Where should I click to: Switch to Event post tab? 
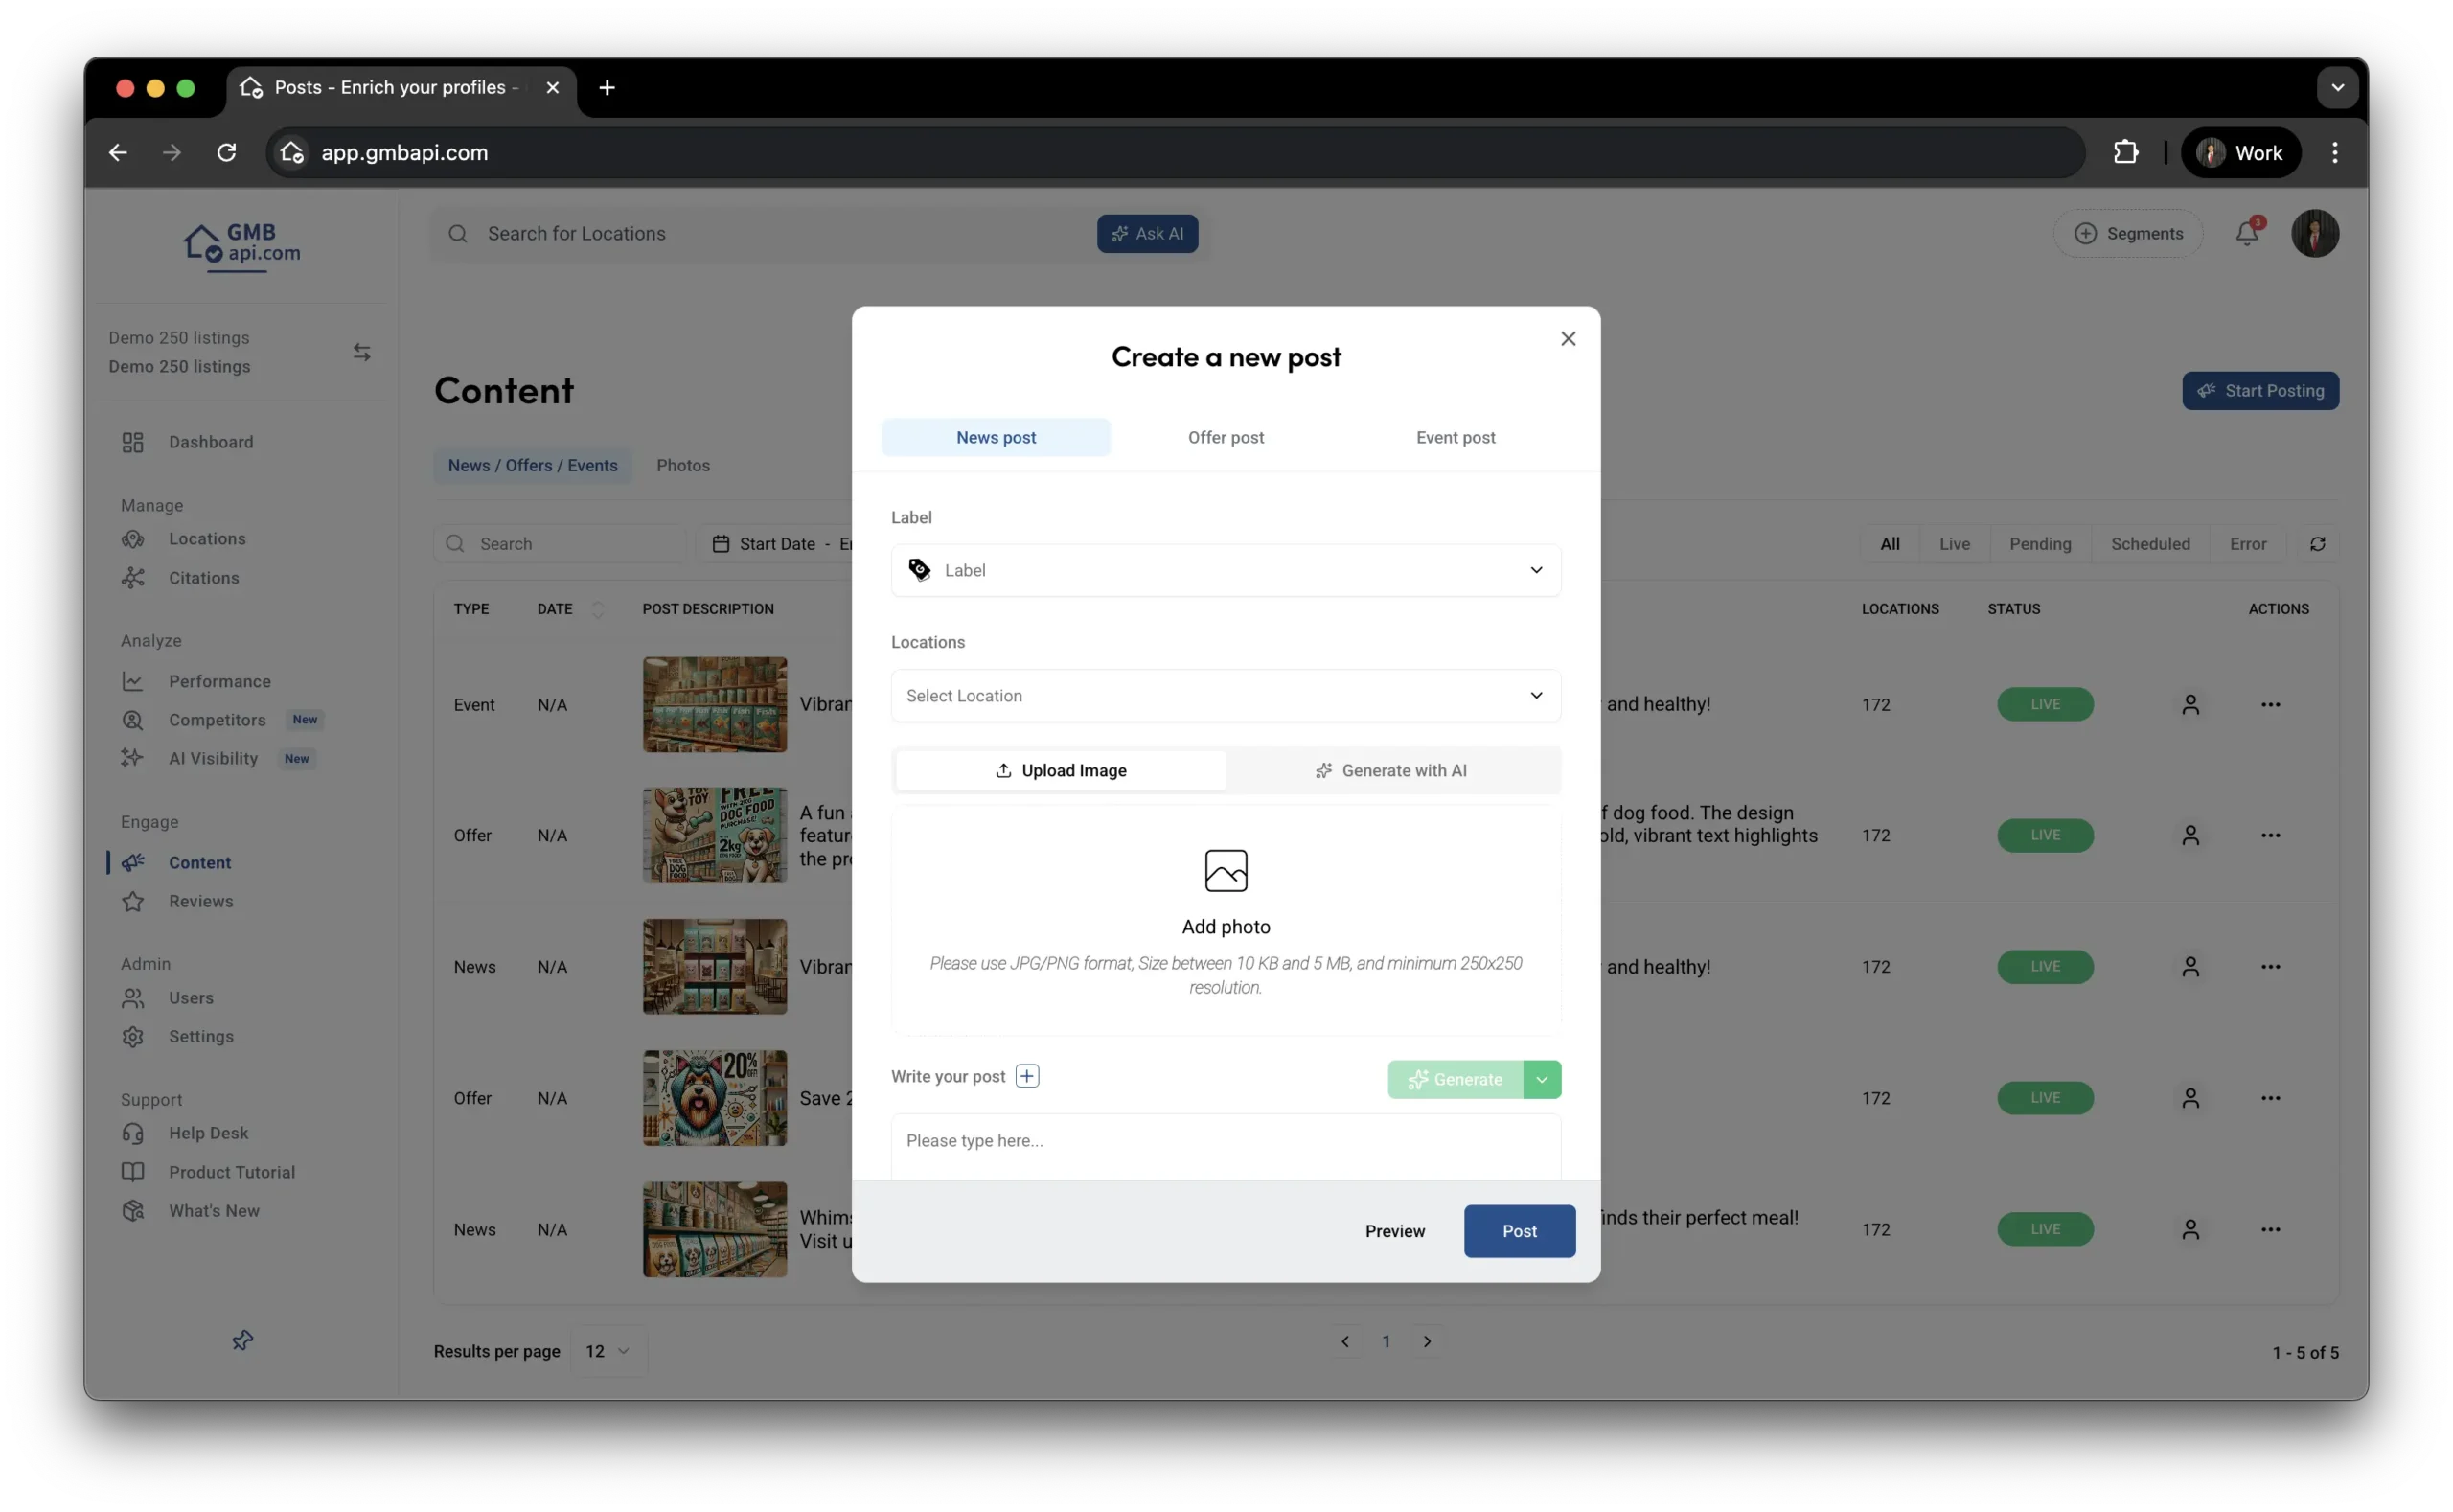[x=1455, y=438]
